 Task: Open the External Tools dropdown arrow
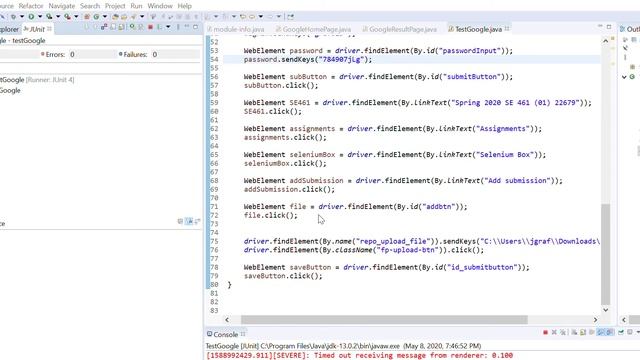pyautogui.click(x=76, y=16)
